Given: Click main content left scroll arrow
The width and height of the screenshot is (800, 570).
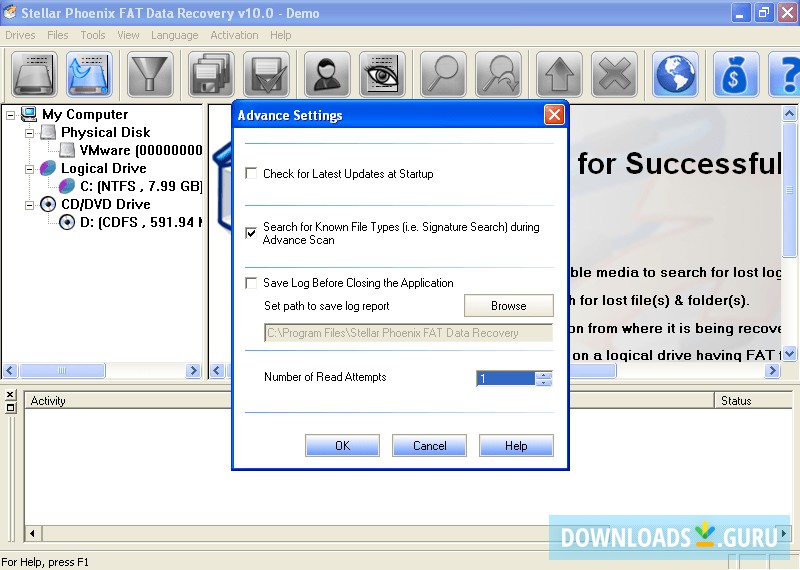Looking at the screenshot, I should tap(217, 370).
